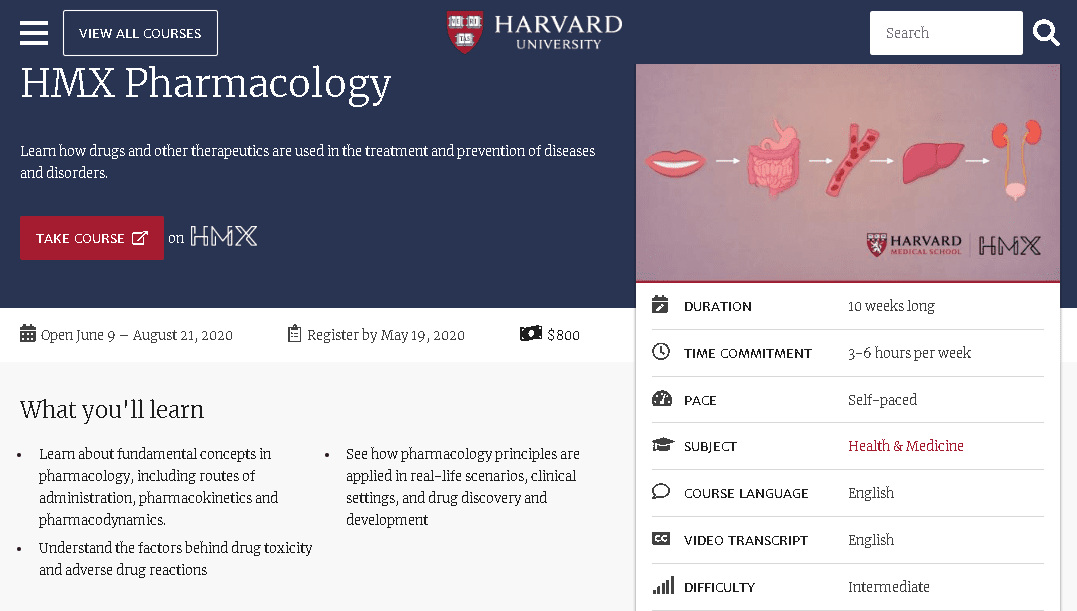The width and height of the screenshot is (1077, 611).
Task: Click the HMX logo beside Take Course
Action: [223, 237]
